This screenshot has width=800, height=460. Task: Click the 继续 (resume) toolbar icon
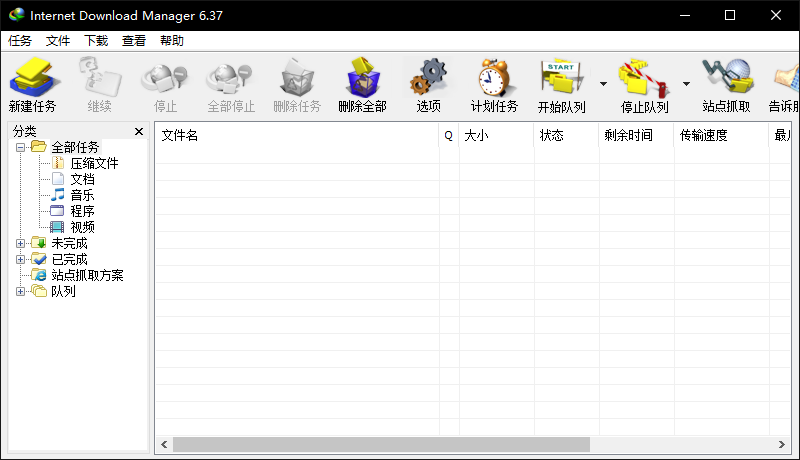point(99,78)
